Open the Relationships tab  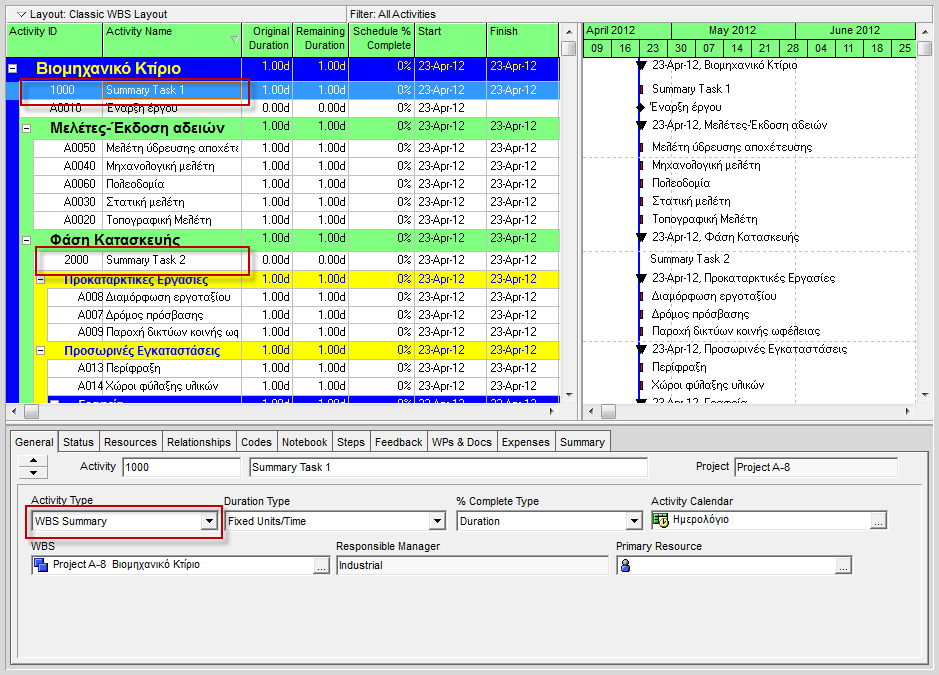pos(199,442)
